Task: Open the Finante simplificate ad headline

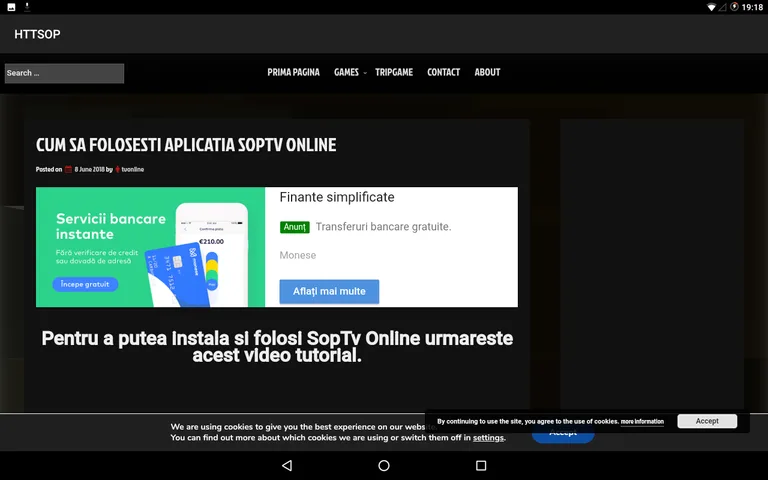Action: coord(337,197)
